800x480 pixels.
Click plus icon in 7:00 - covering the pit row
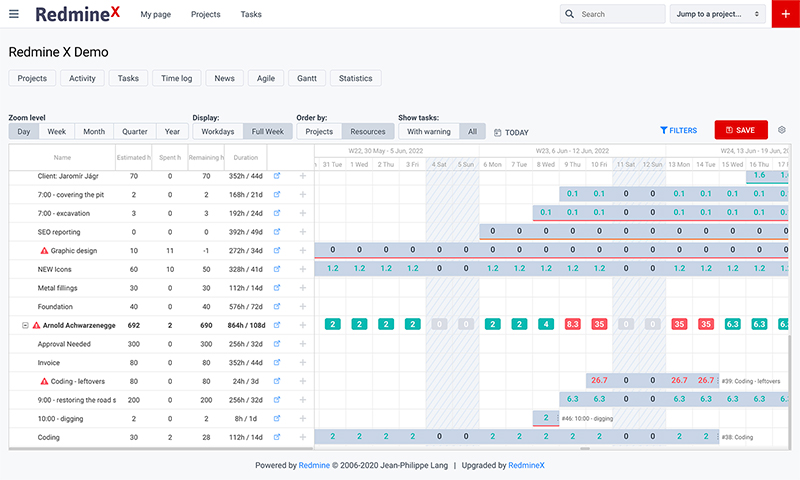coord(303,194)
